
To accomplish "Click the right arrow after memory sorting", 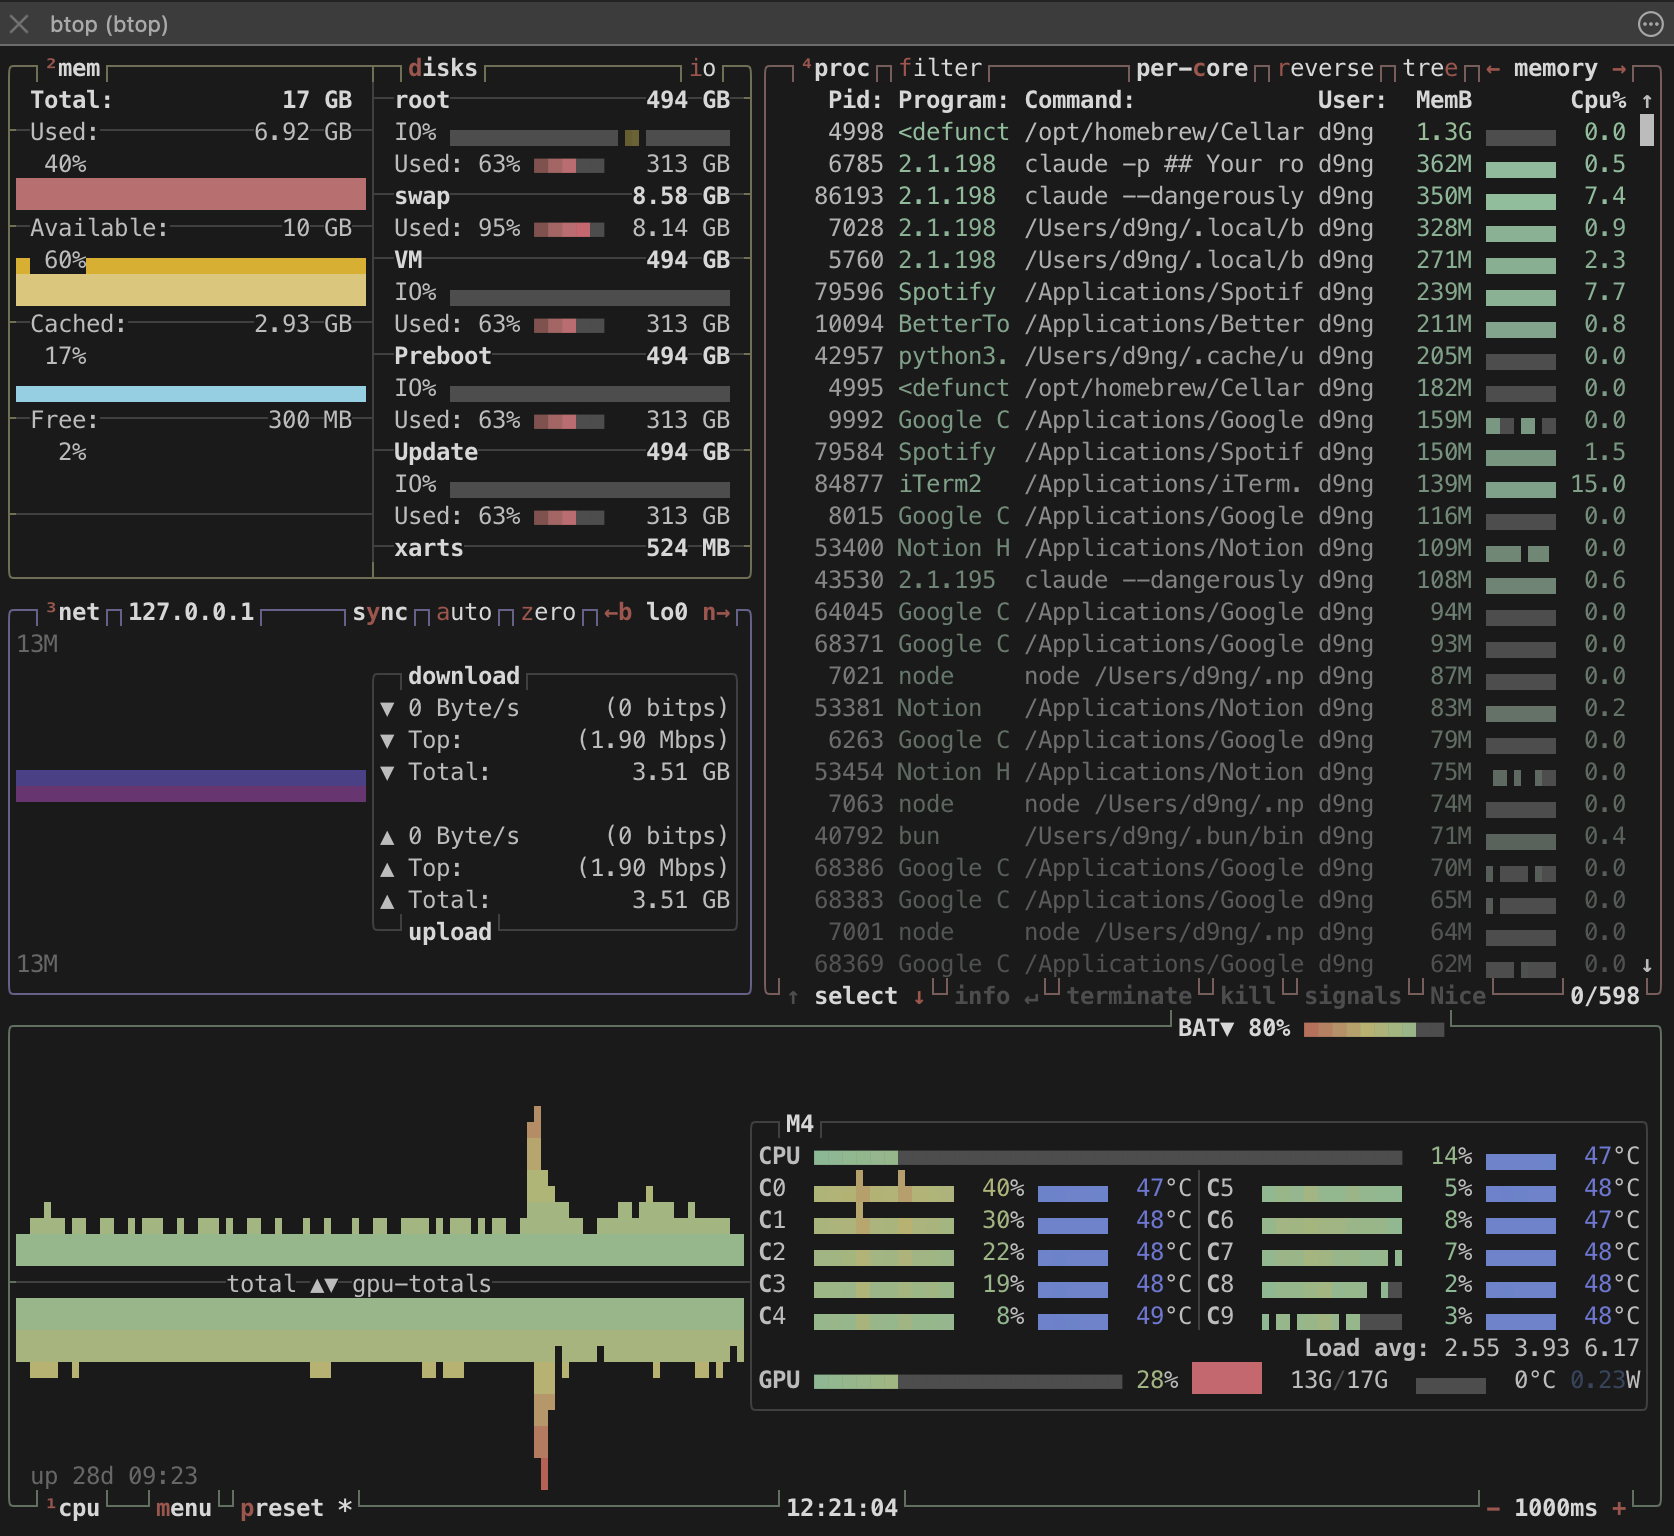I will 1619,69.
